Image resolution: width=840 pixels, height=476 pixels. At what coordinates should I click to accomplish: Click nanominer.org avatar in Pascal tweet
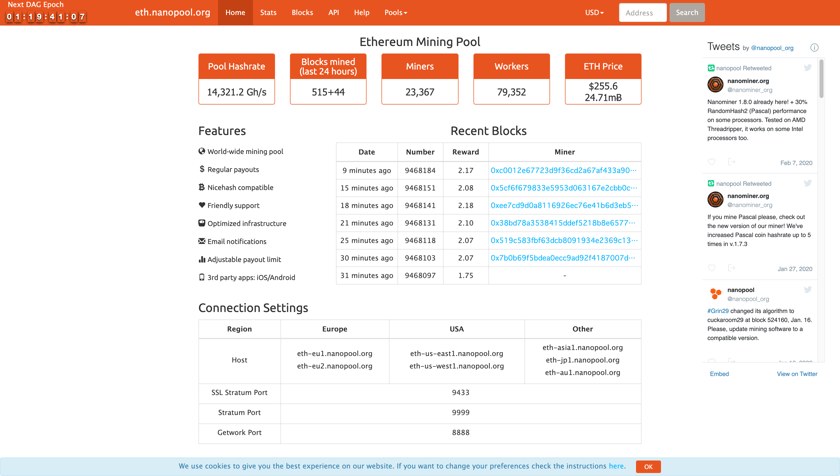click(x=715, y=200)
